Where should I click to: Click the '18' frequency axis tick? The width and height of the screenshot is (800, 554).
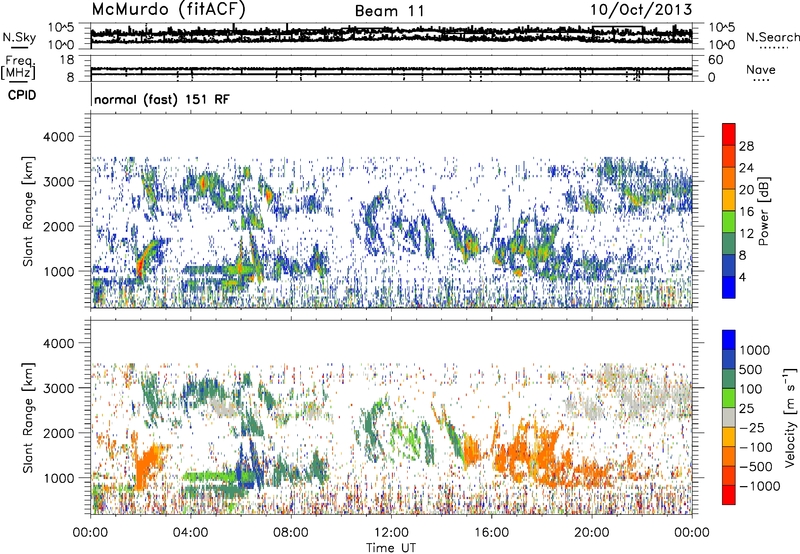point(66,60)
